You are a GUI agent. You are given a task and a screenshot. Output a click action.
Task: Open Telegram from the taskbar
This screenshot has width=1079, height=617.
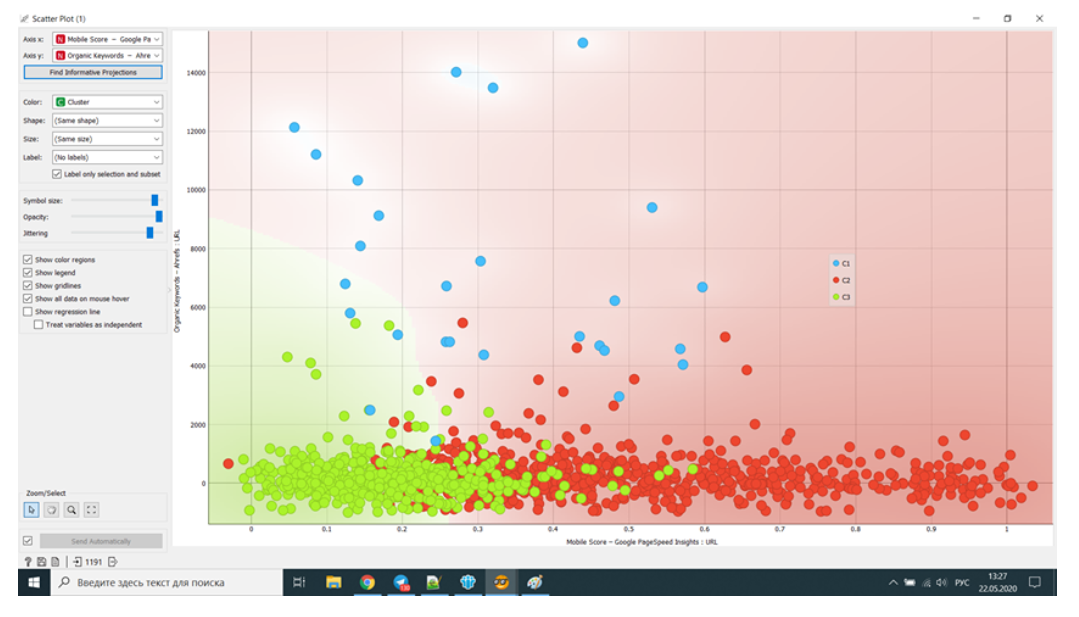coord(401,582)
